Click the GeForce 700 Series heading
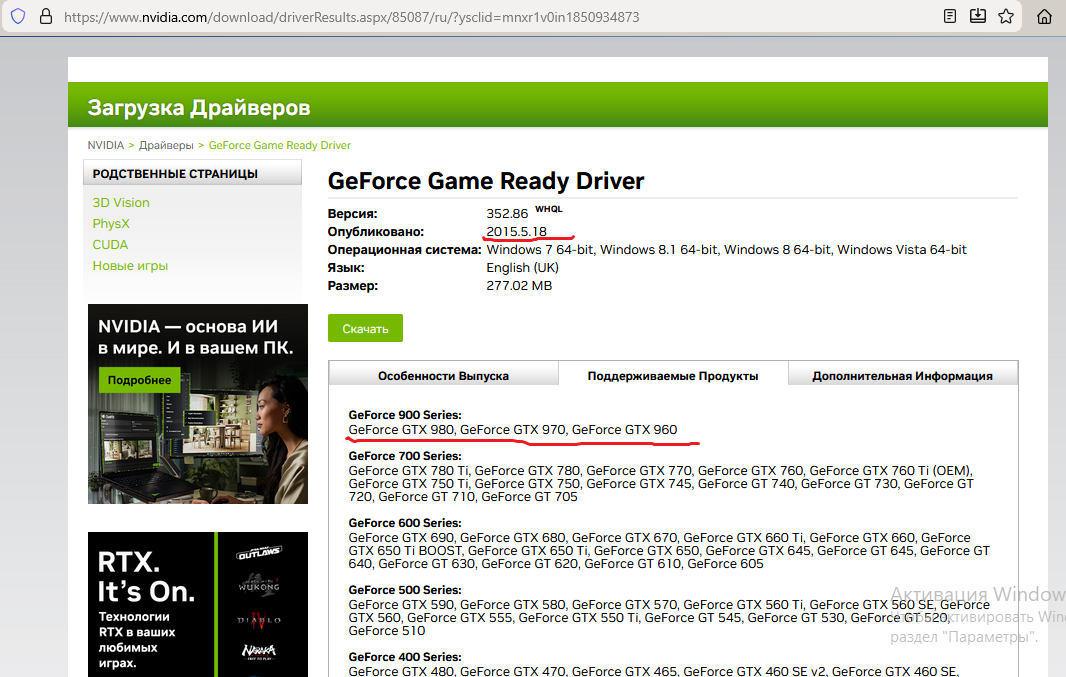 click(x=405, y=456)
